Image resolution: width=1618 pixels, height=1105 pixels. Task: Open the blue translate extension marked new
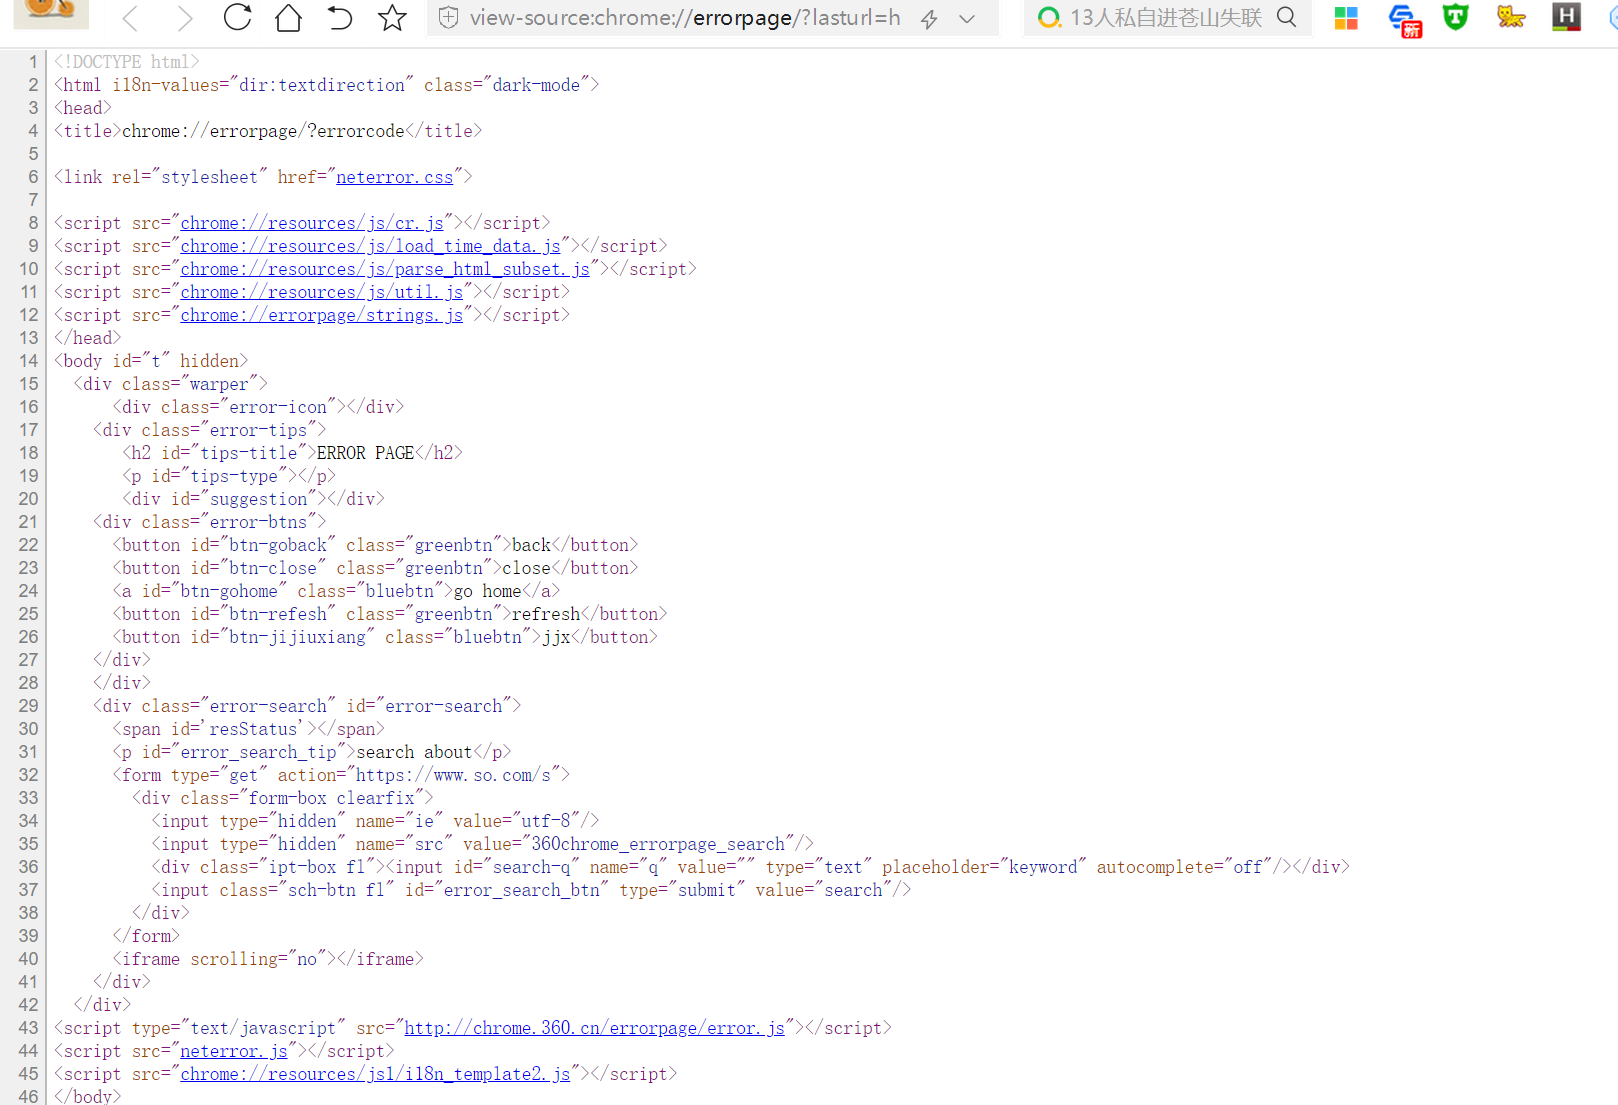[1405, 19]
